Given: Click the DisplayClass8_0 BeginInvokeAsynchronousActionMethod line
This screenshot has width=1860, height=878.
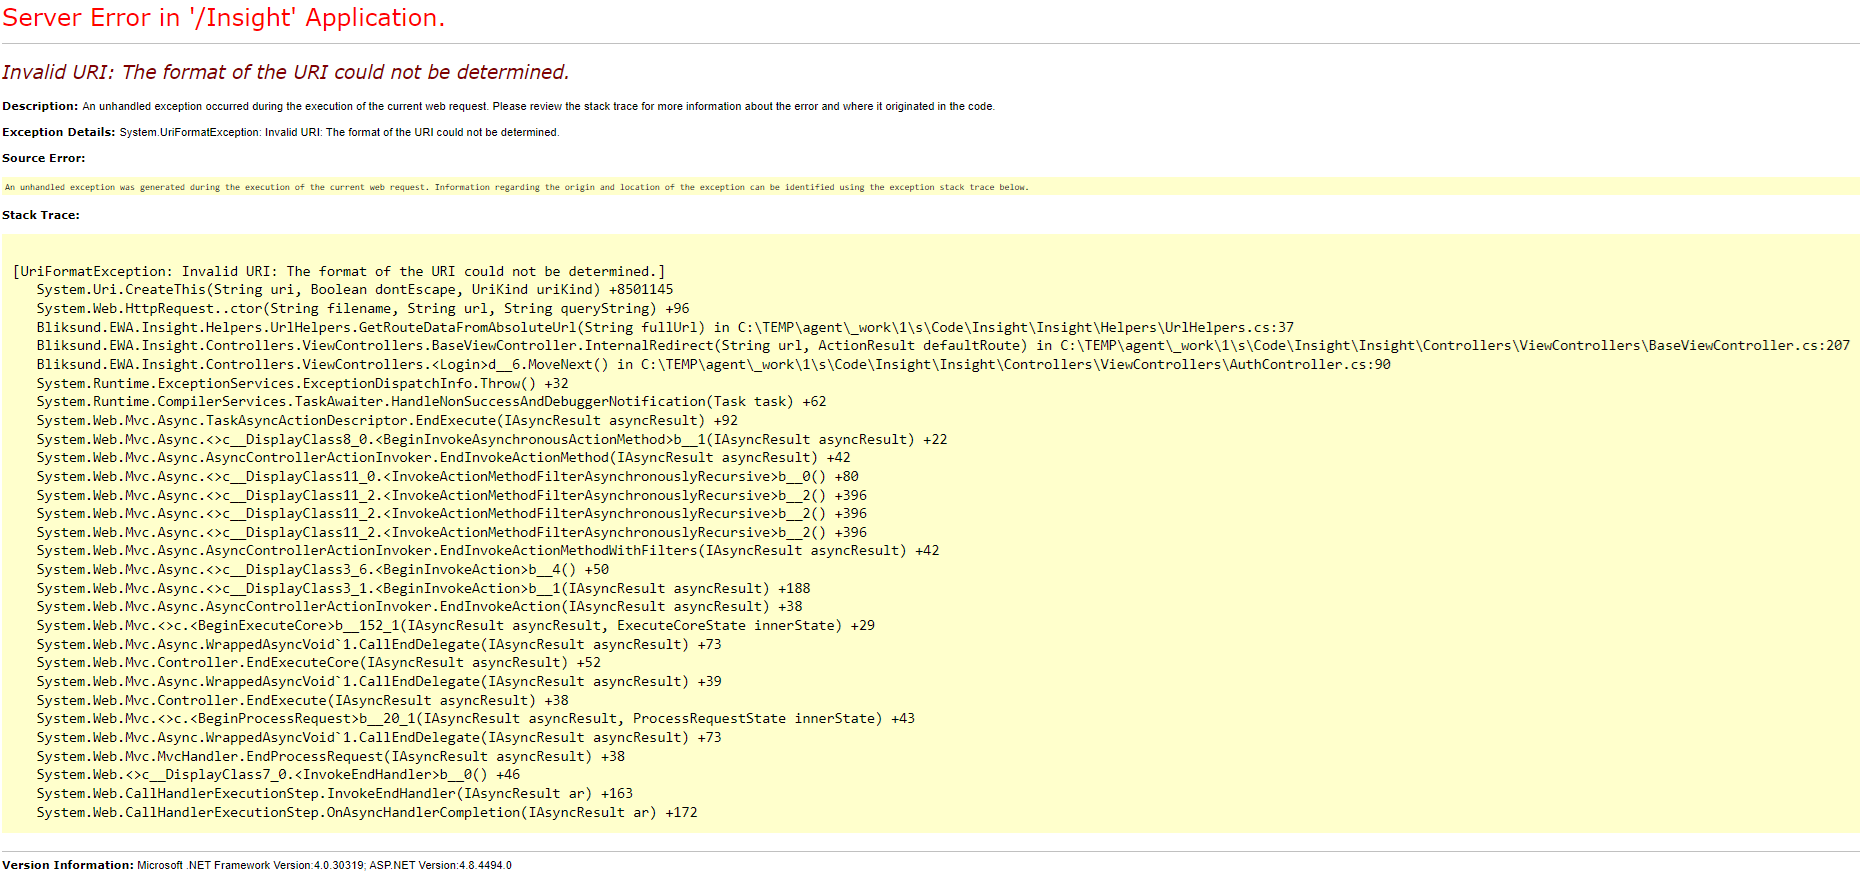Looking at the screenshot, I should [x=492, y=439].
